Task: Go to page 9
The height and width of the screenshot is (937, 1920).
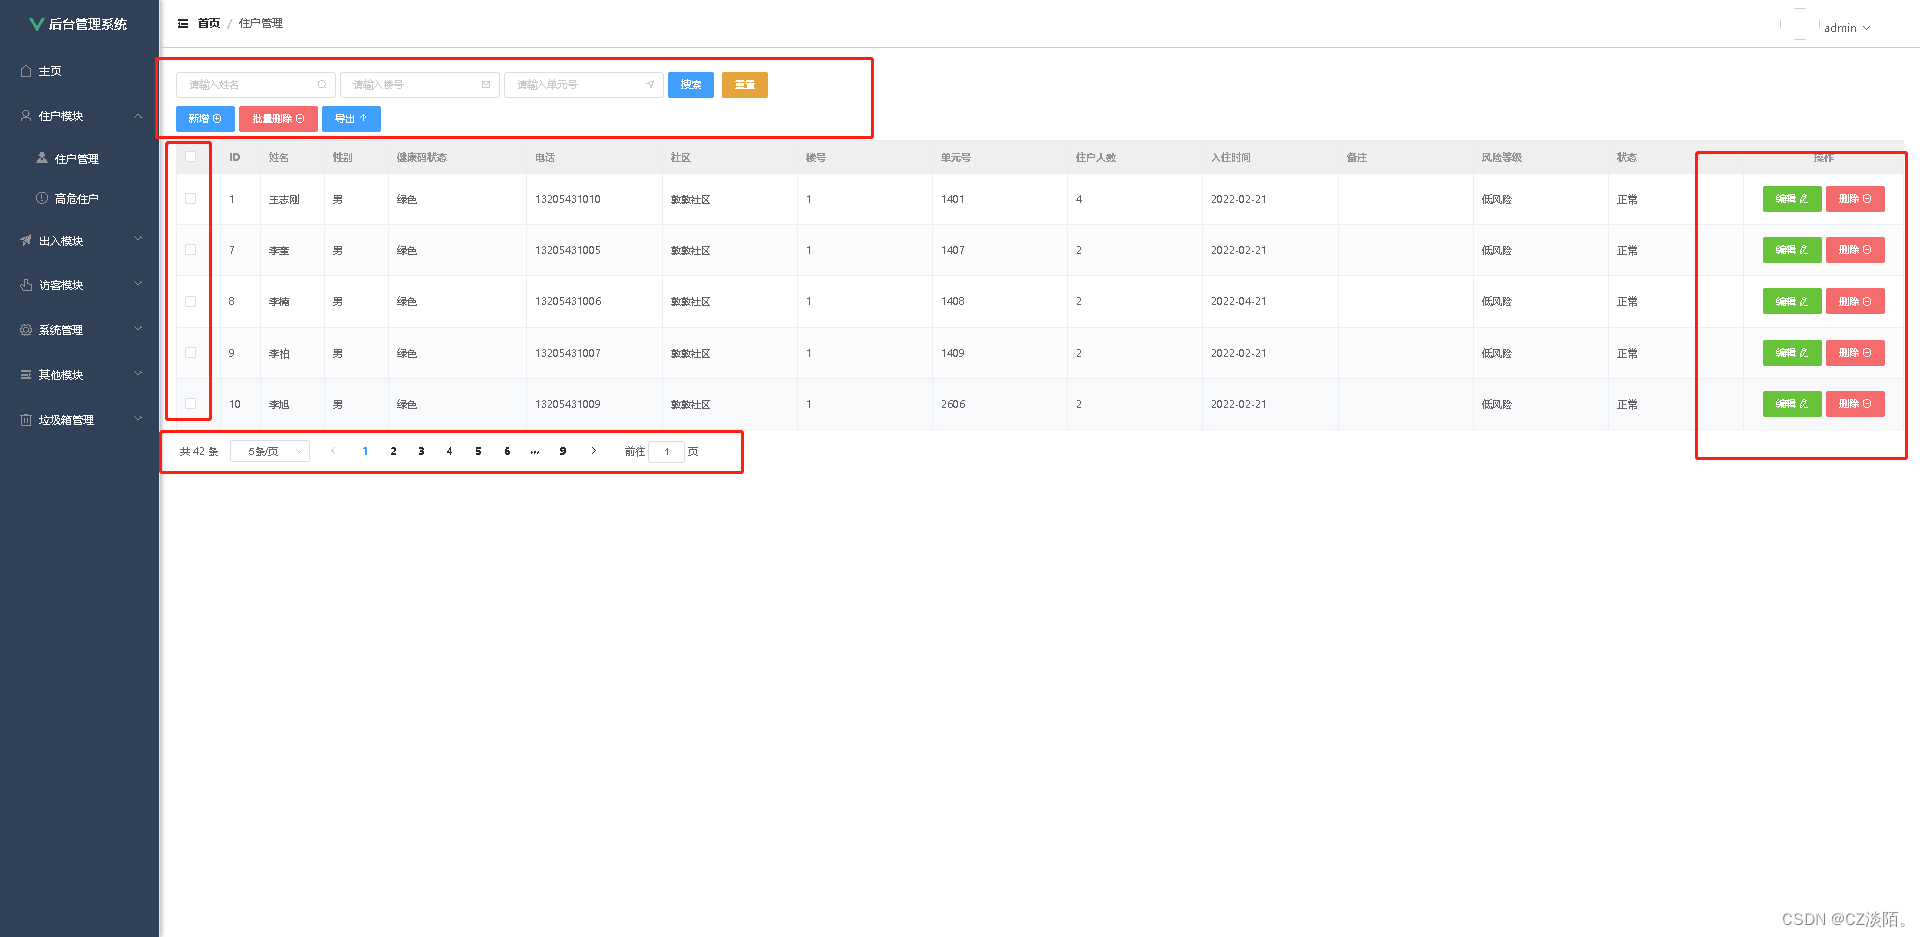Action: coord(563,451)
